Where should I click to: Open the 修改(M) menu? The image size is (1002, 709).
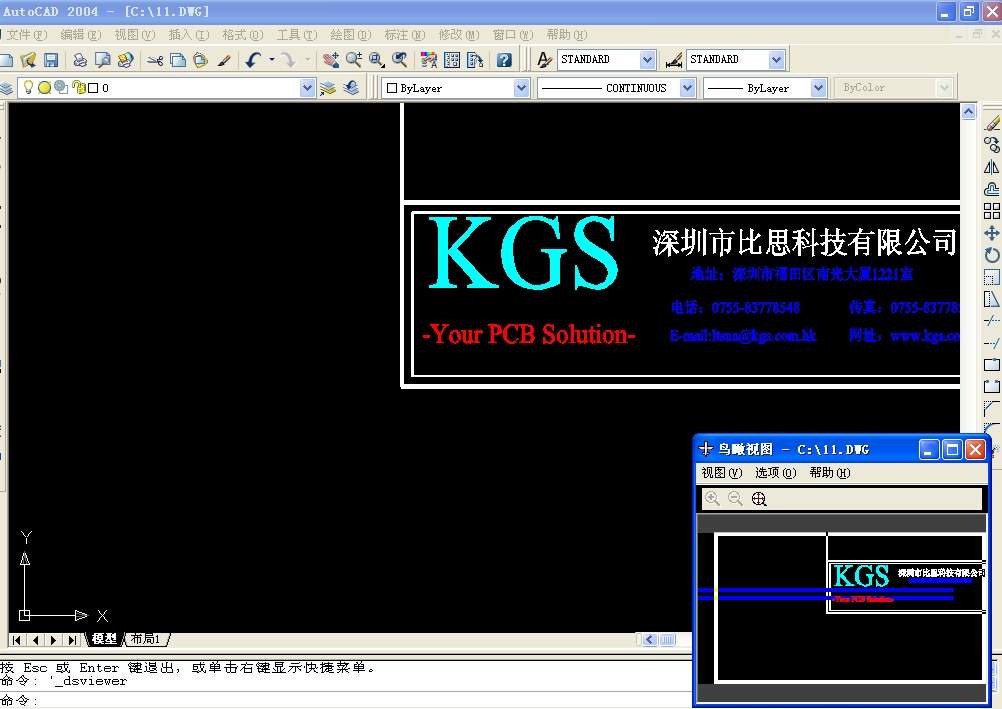point(459,35)
